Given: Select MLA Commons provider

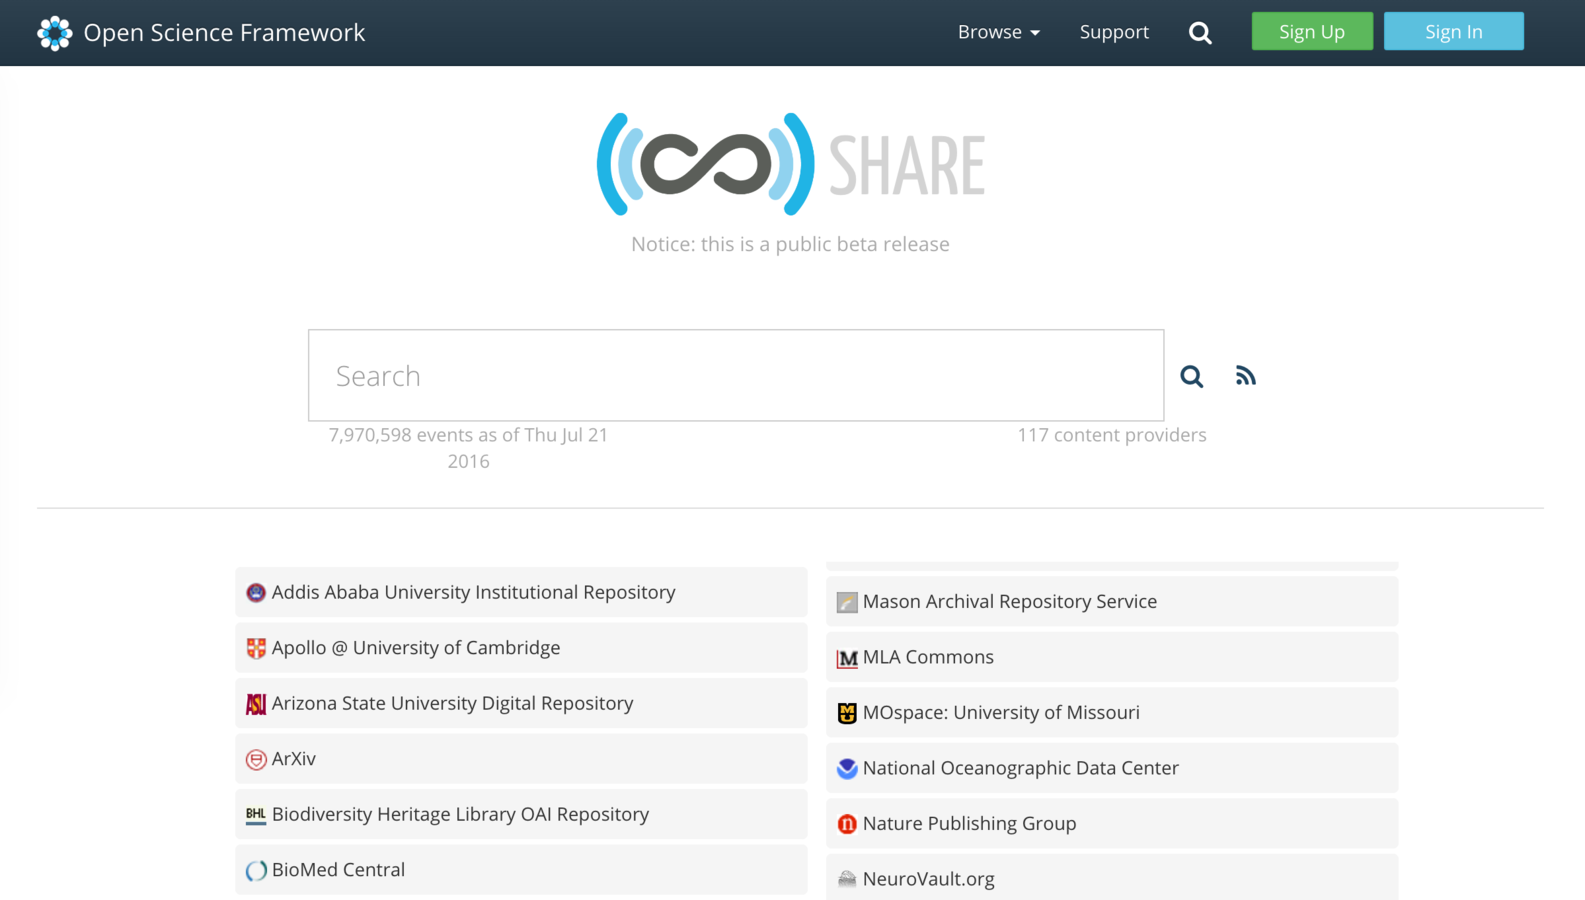Looking at the screenshot, I should click(x=1112, y=657).
